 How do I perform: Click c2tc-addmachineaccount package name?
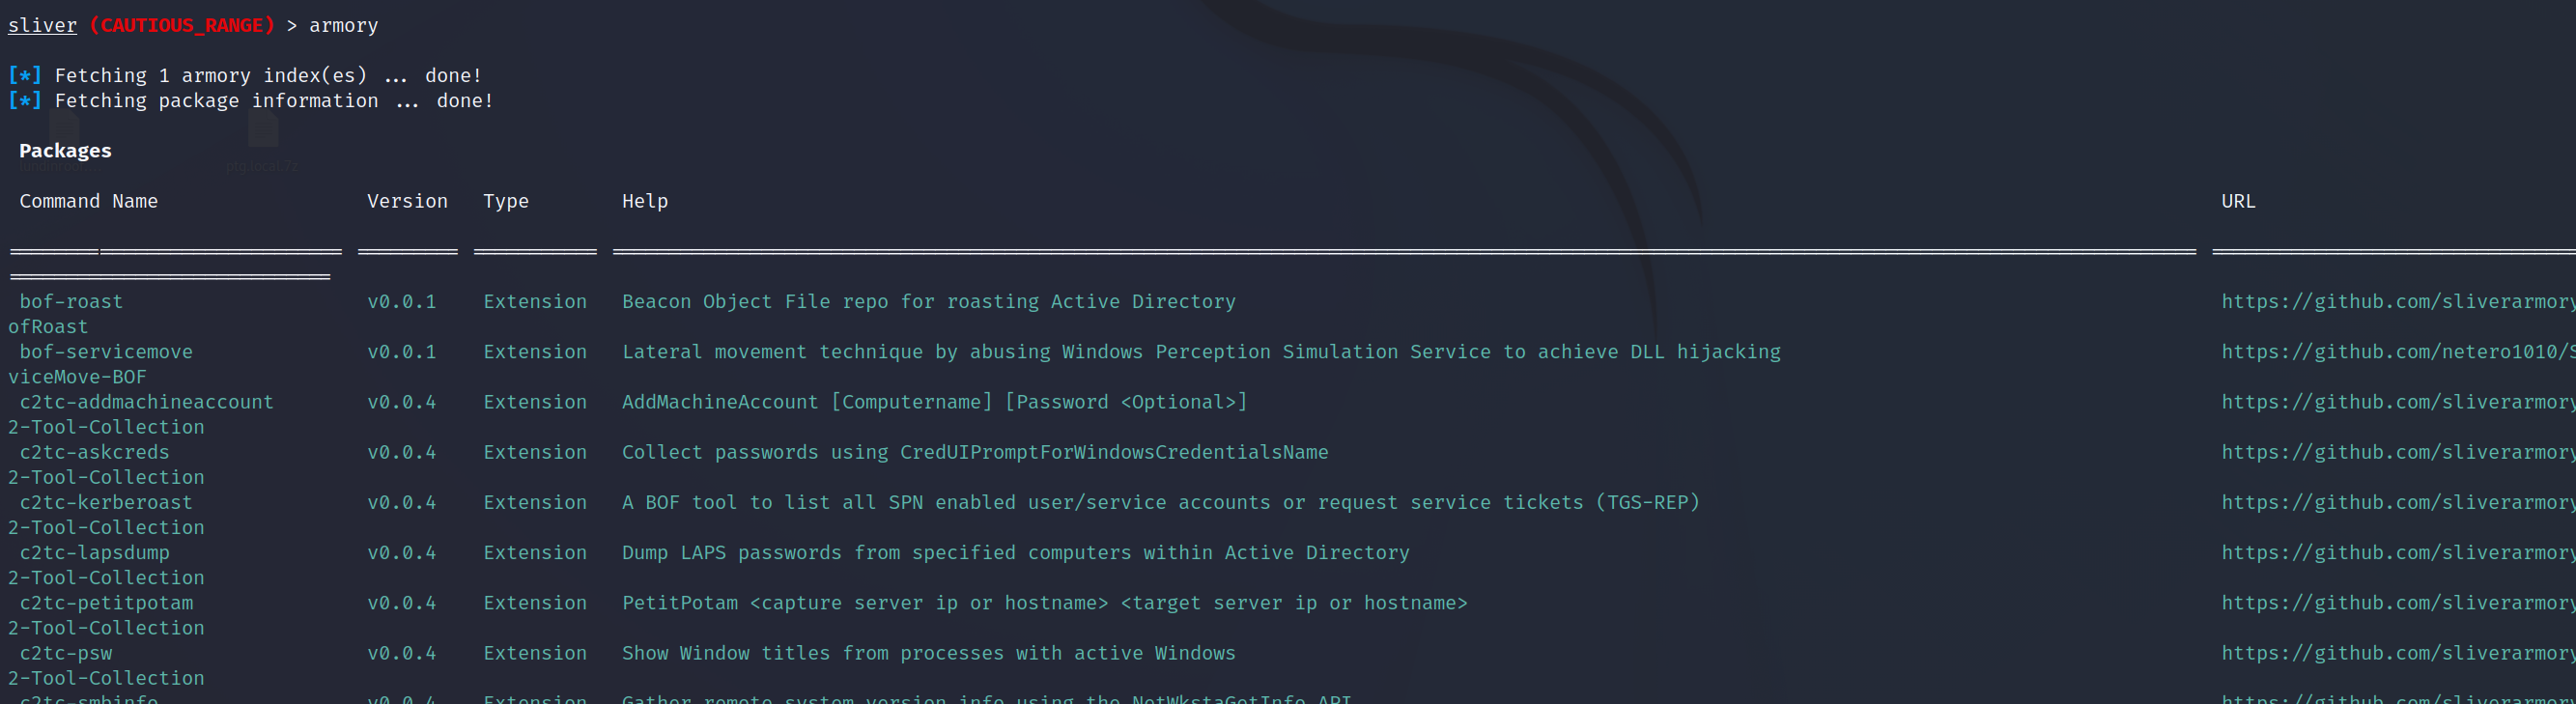point(146,401)
